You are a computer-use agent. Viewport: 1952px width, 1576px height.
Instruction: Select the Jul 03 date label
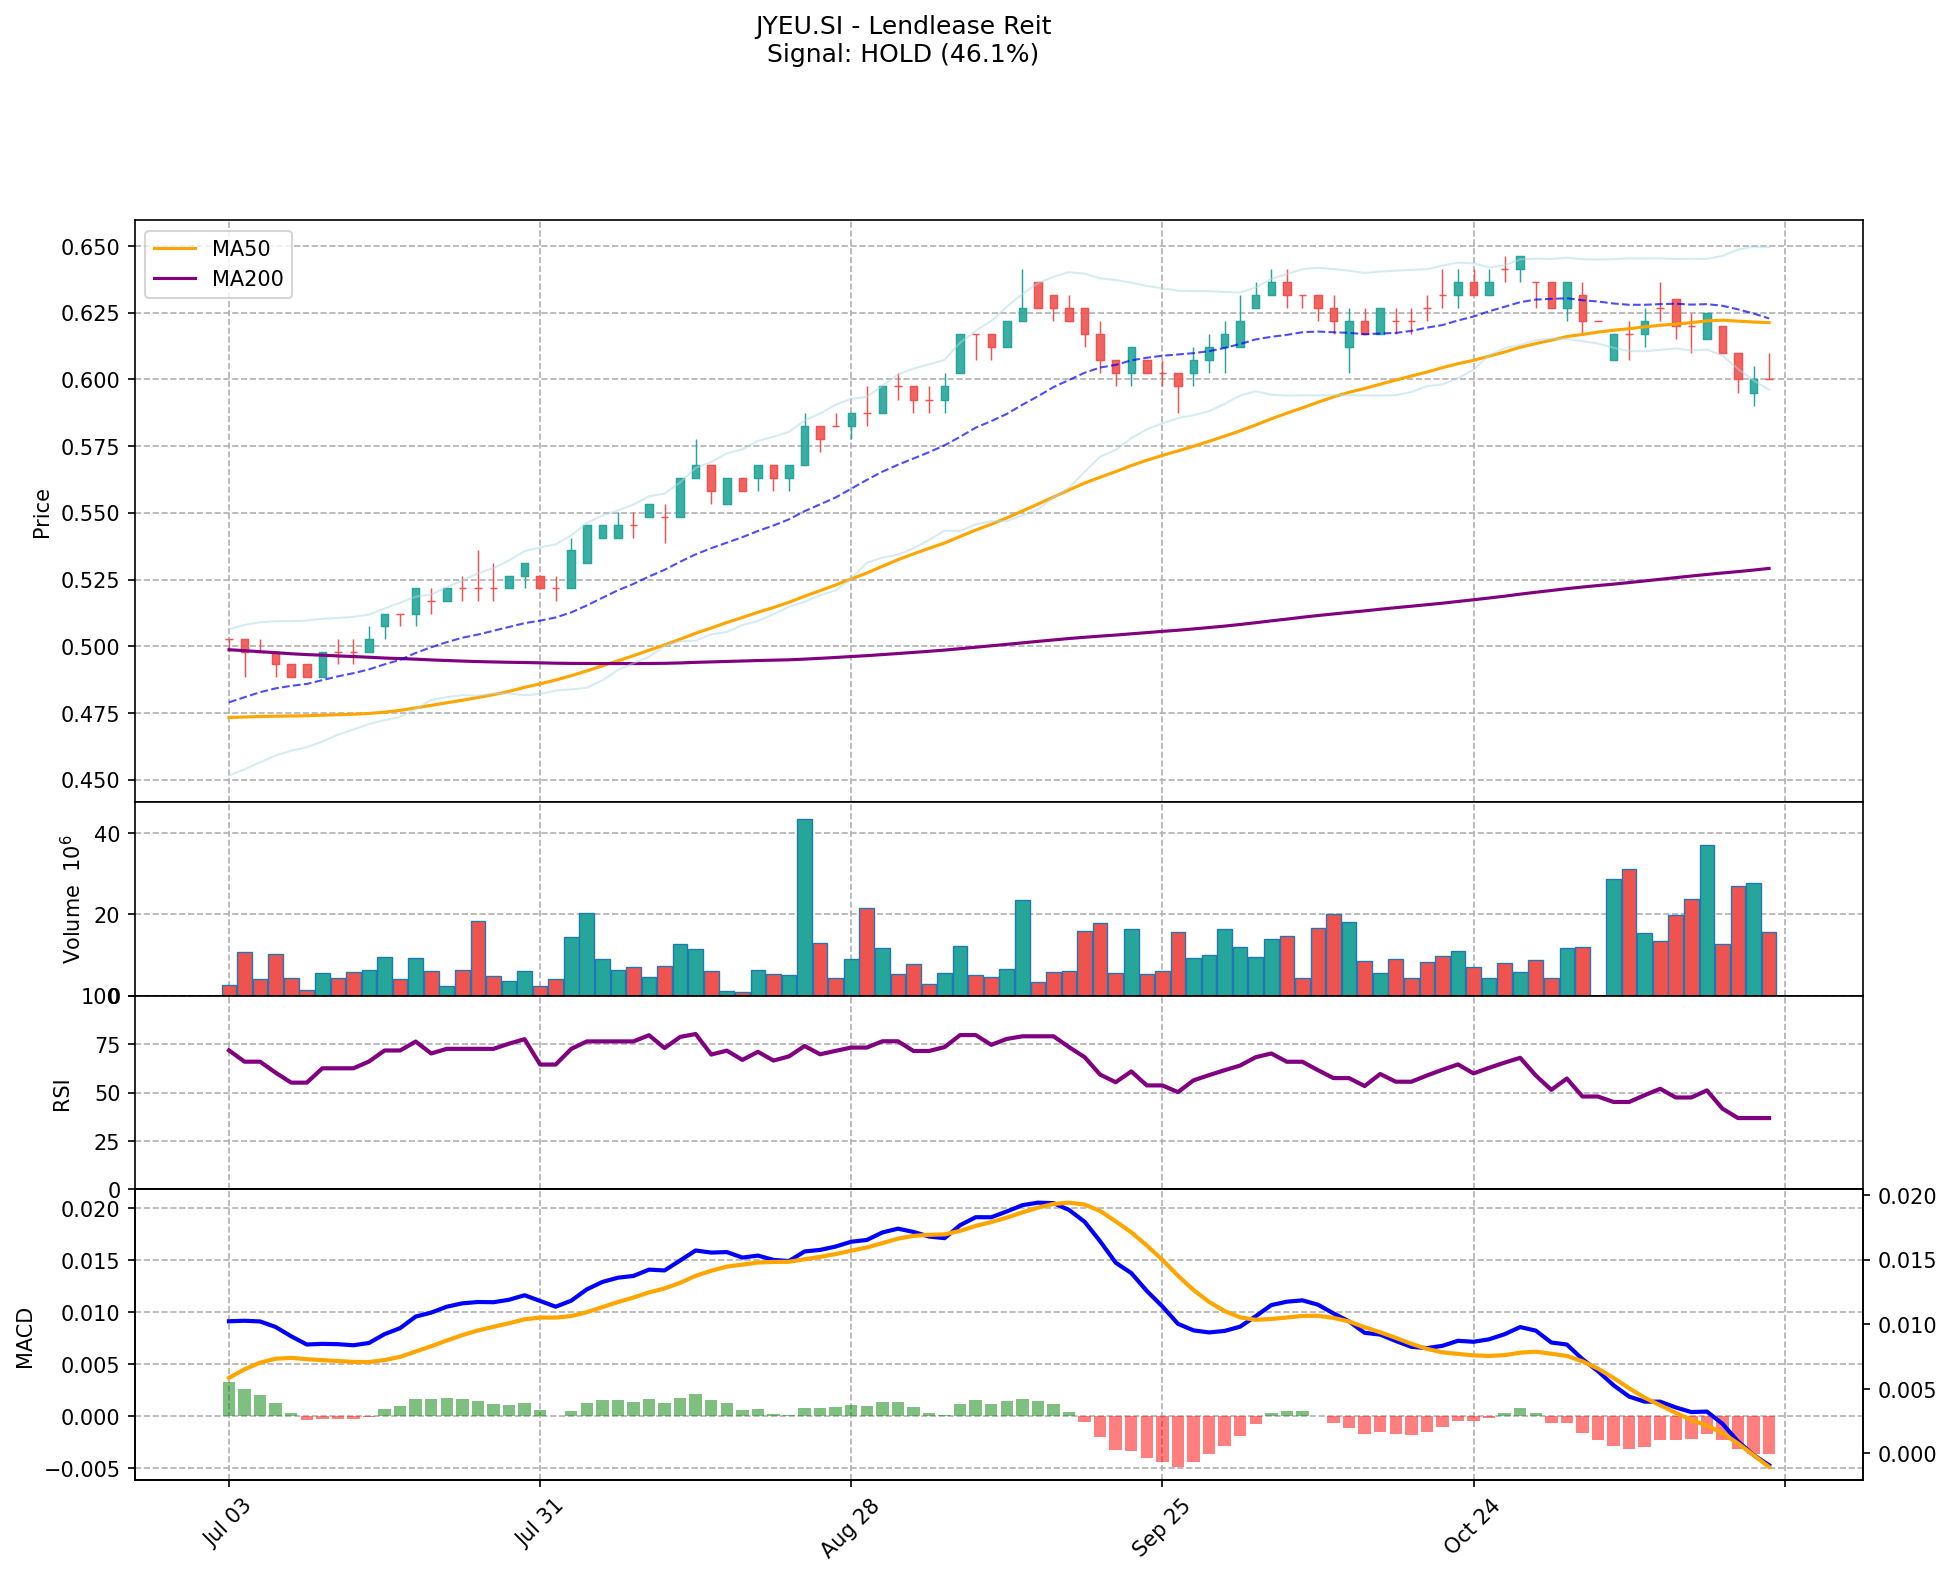pos(225,1526)
